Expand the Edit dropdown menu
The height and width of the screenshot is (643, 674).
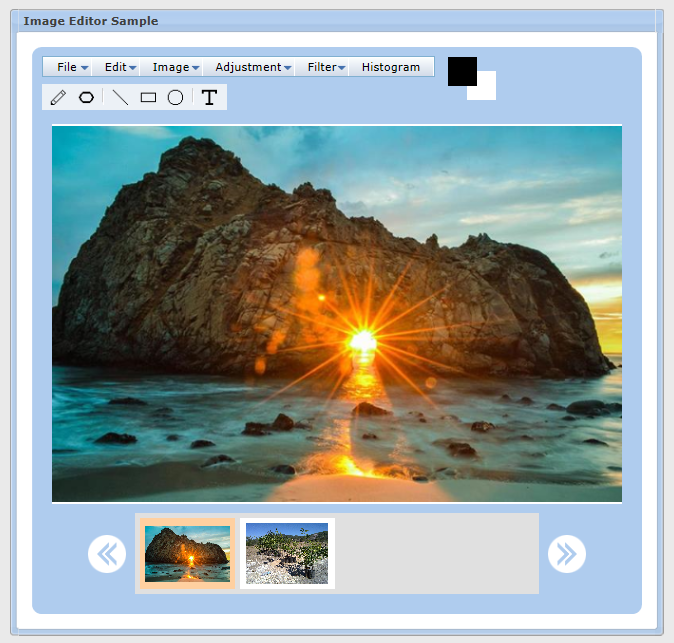pyautogui.click(x=120, y=67)
